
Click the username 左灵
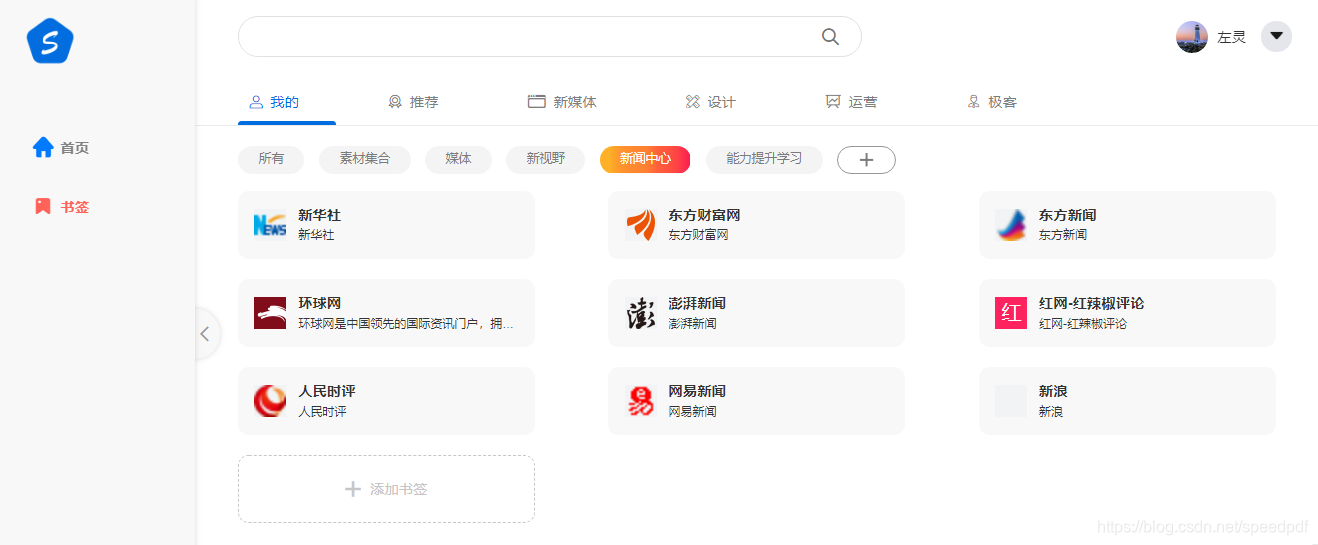point(1231,38)
